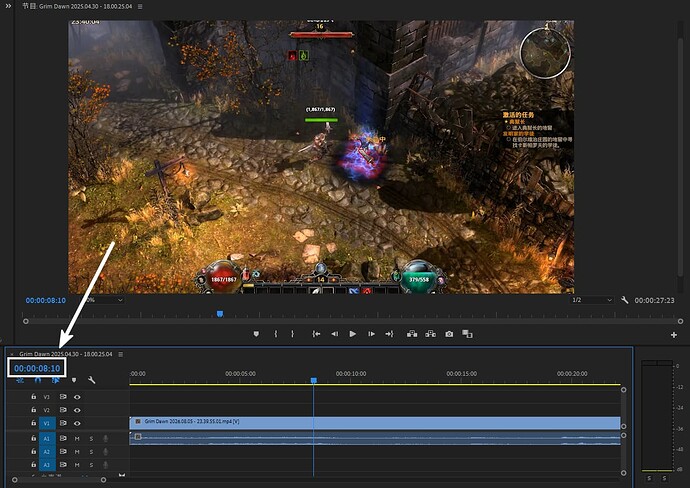Target the V3 video track
This screenshot has height=488, width=690.
tap(47, 397)
